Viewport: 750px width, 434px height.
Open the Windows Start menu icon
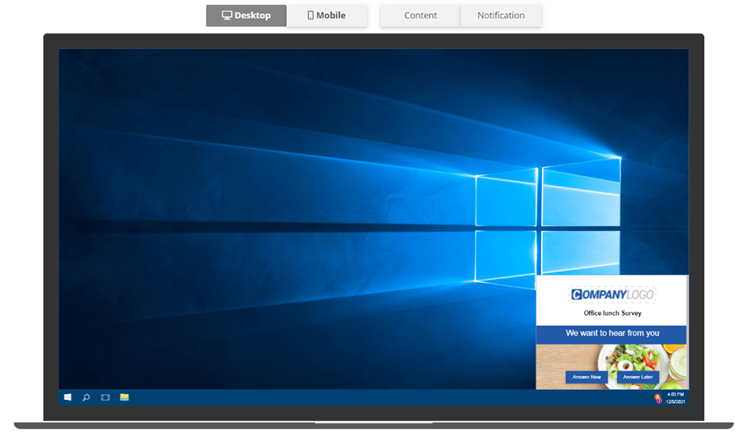(67, 397)
